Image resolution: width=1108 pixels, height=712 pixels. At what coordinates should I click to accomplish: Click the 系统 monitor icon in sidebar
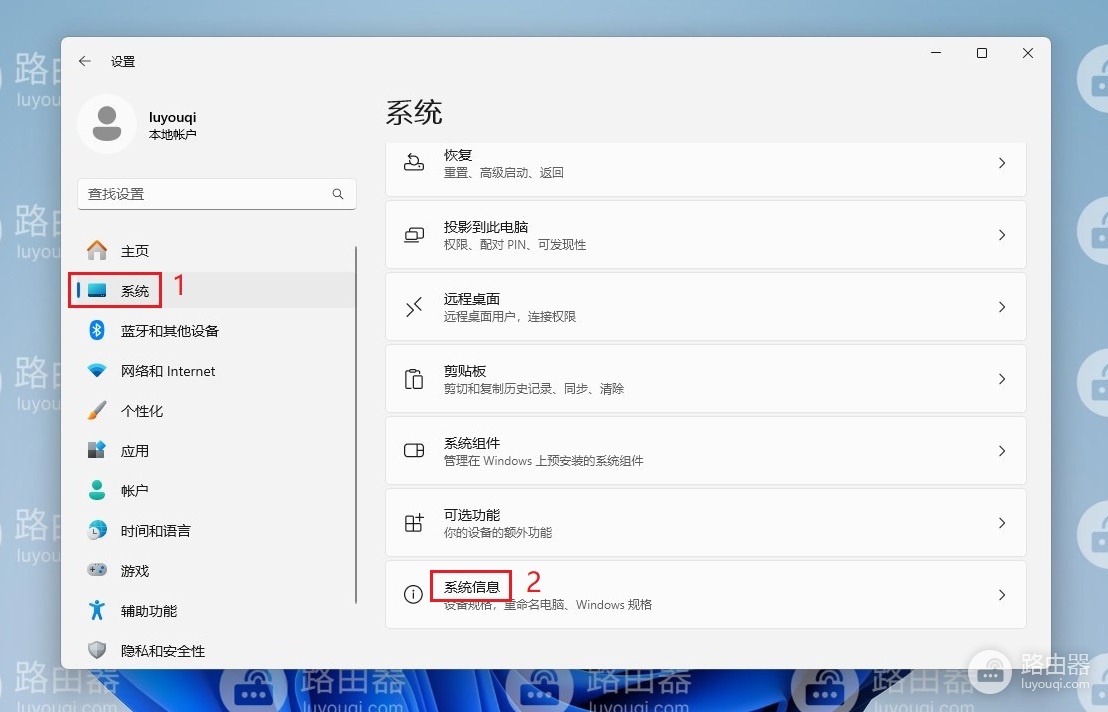pyautogui.click(x=97, y=290)
